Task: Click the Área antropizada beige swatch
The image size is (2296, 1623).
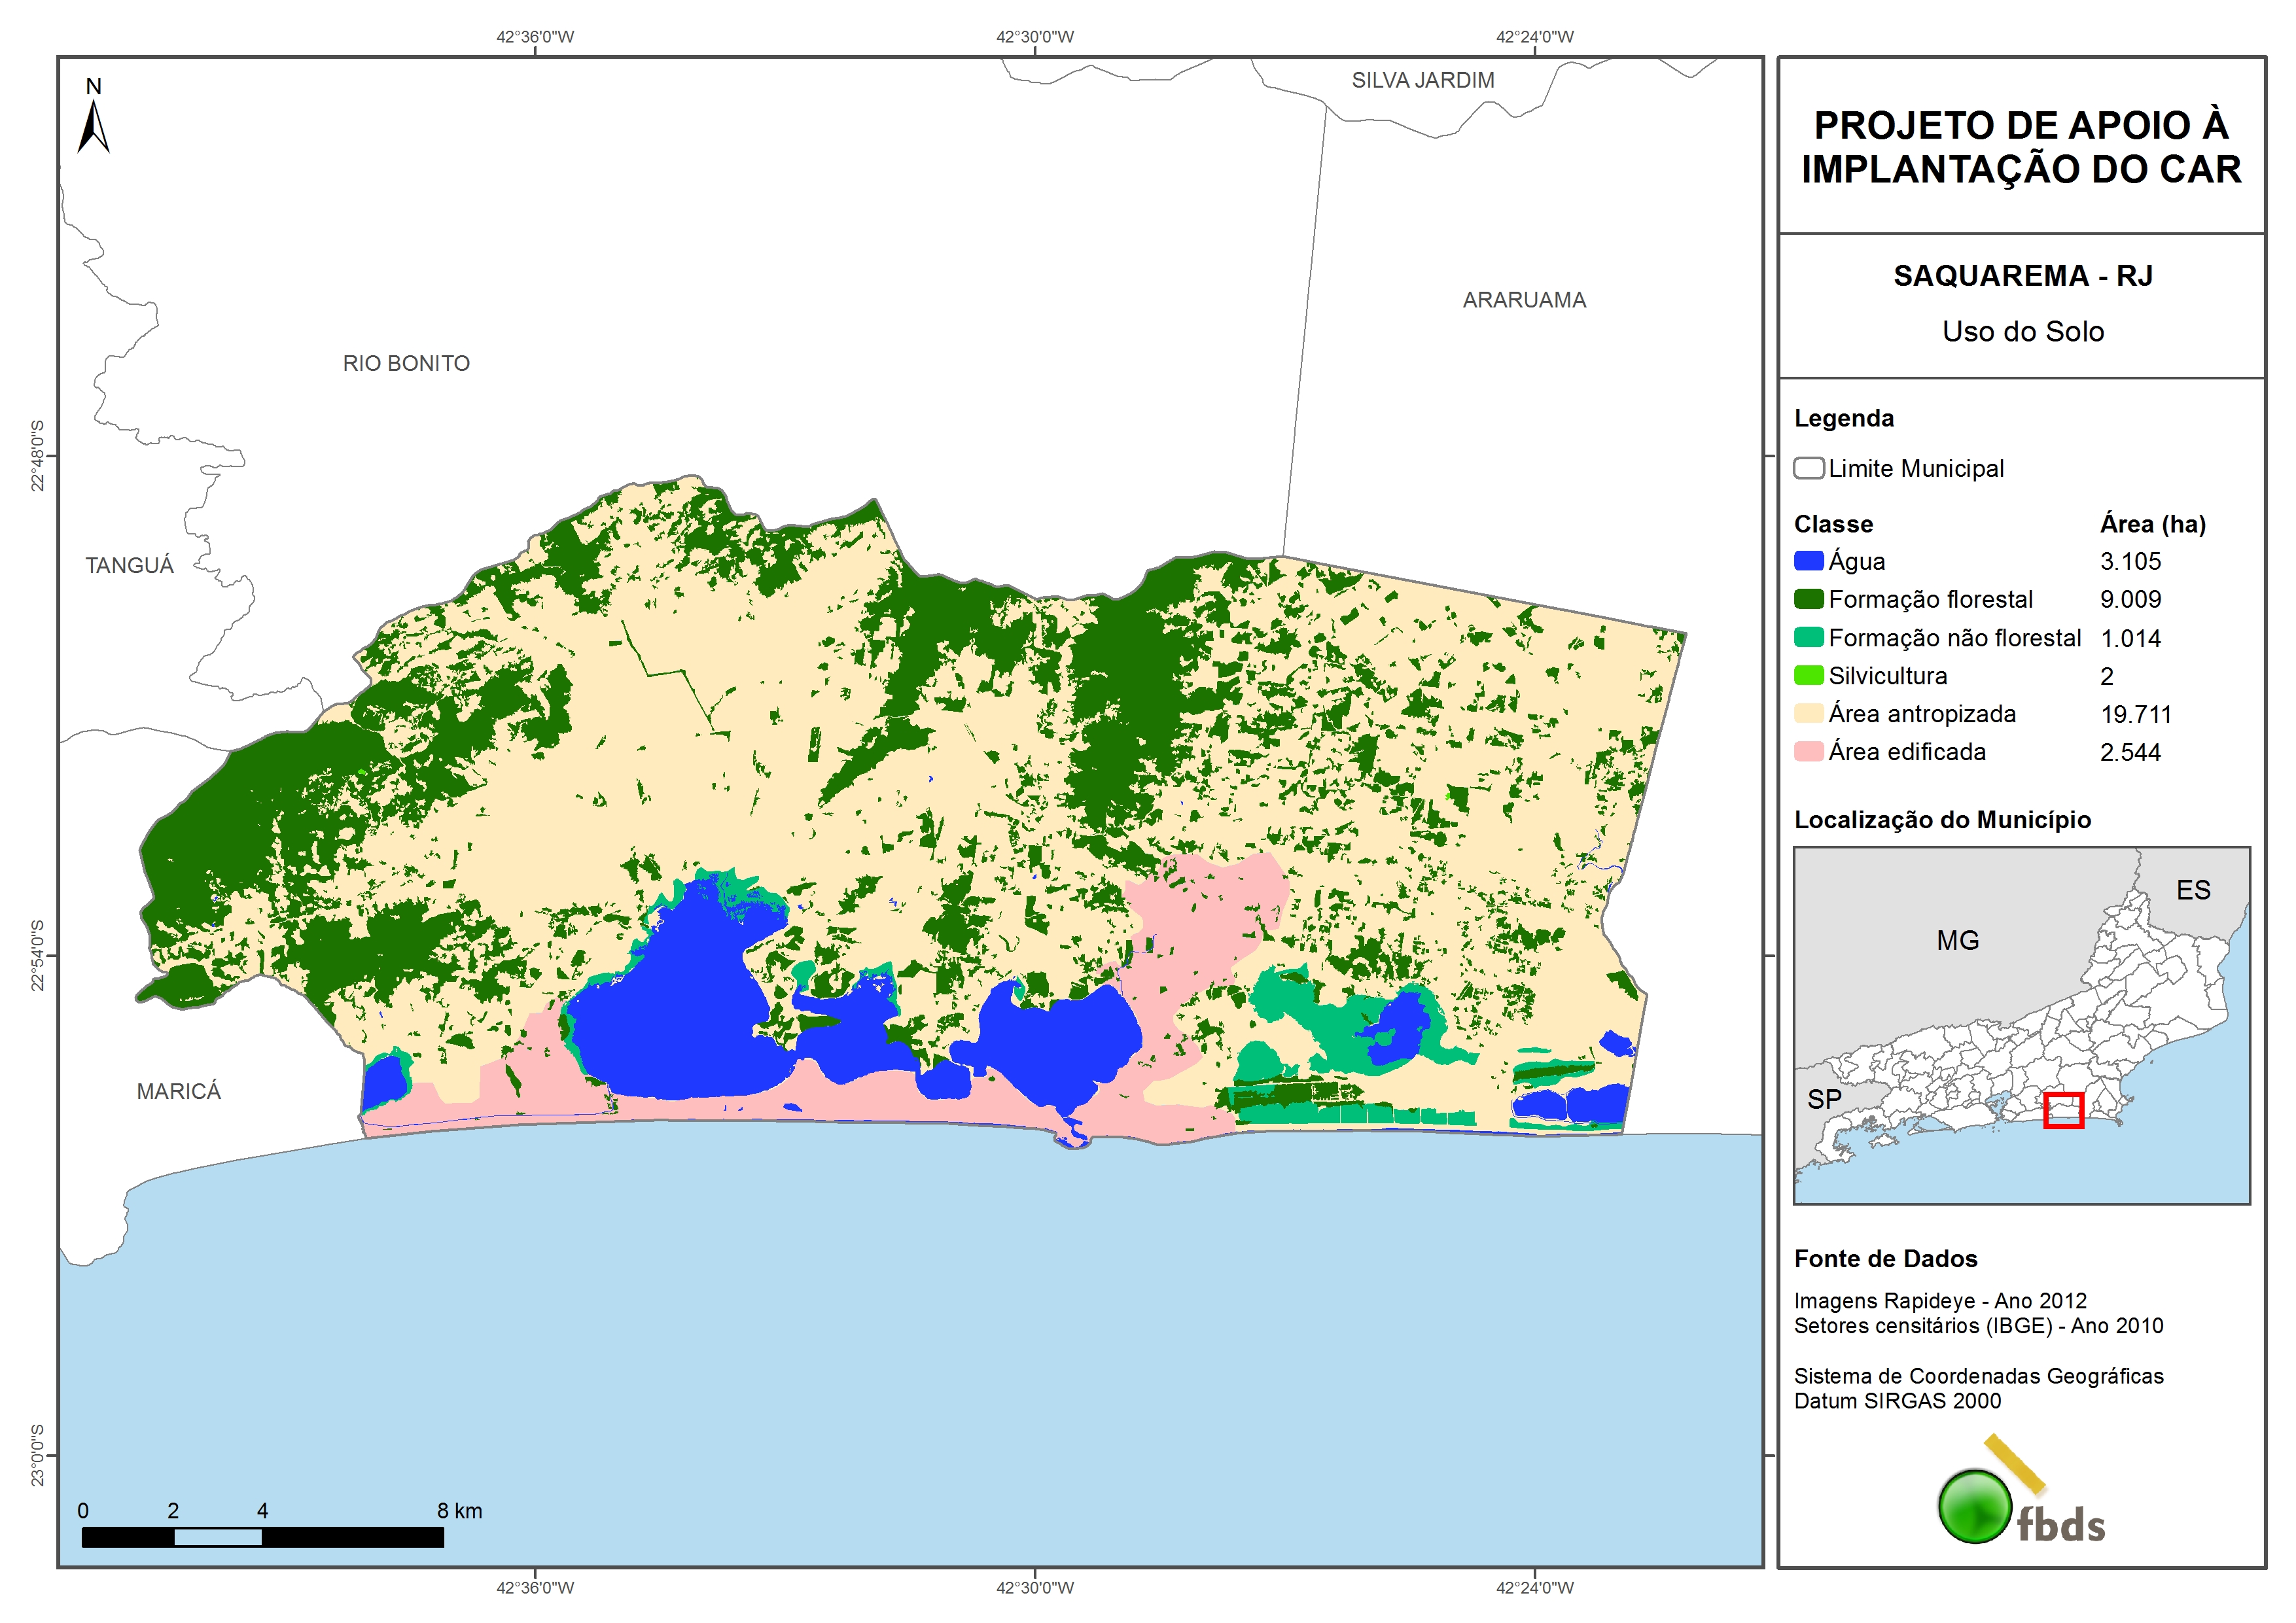Action: pyautogui.click(x=1808, y=713)
